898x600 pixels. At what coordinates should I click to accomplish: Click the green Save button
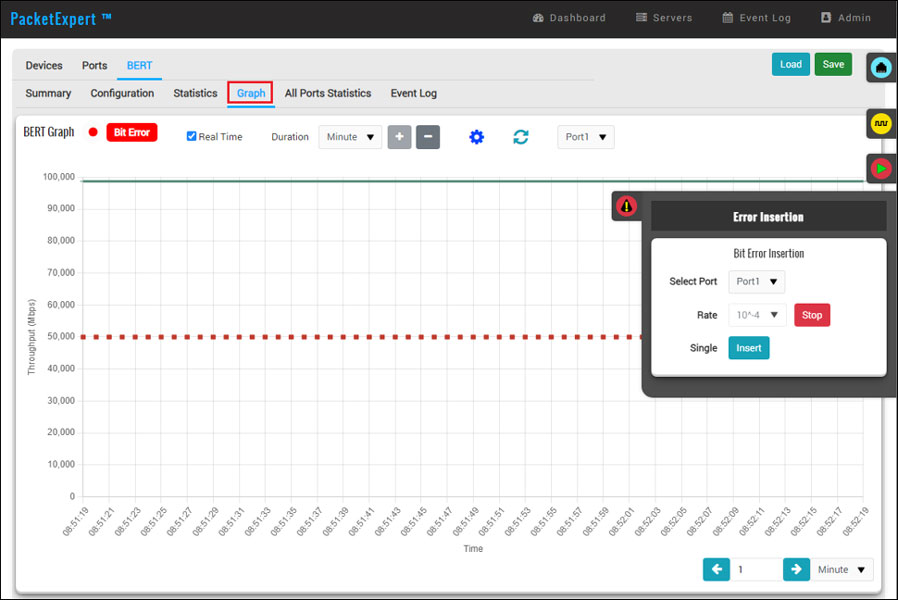[x=833, y=64]
